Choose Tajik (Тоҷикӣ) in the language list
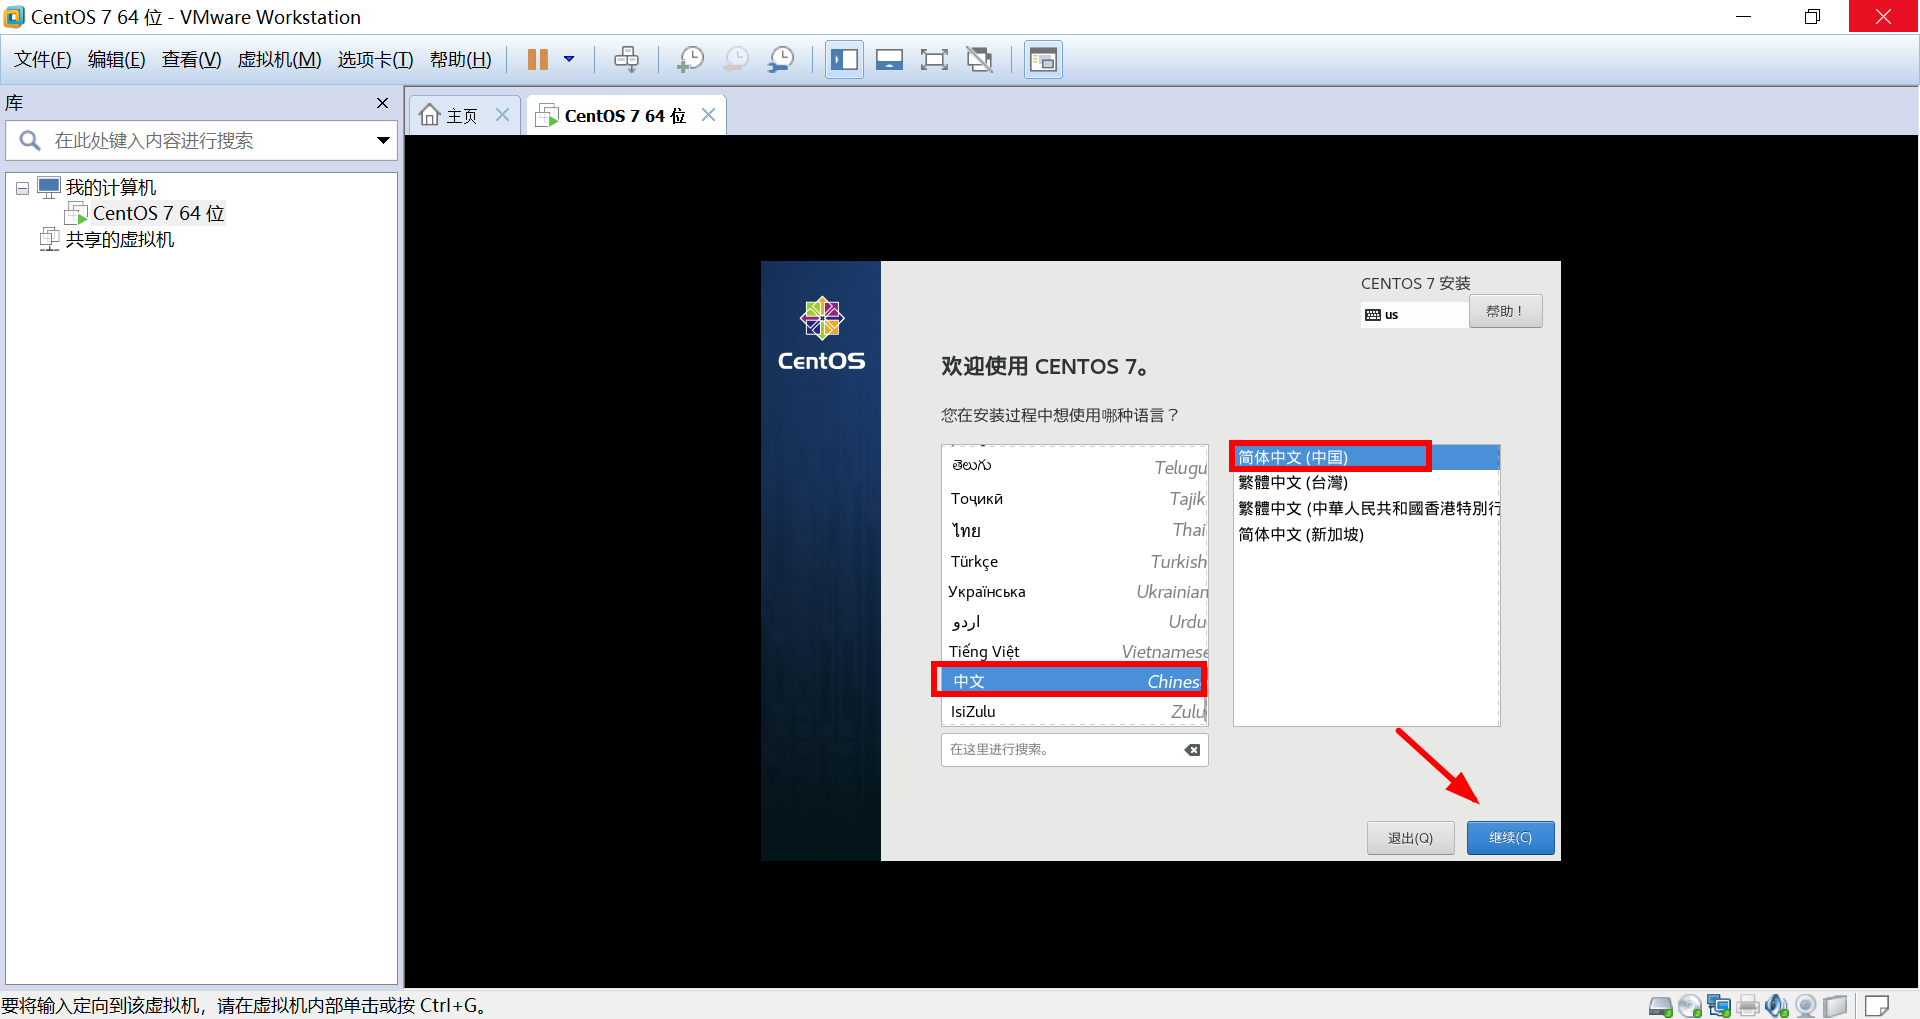The image size is (1920, 1019). pyautogui.click(x=1075, y=498)
